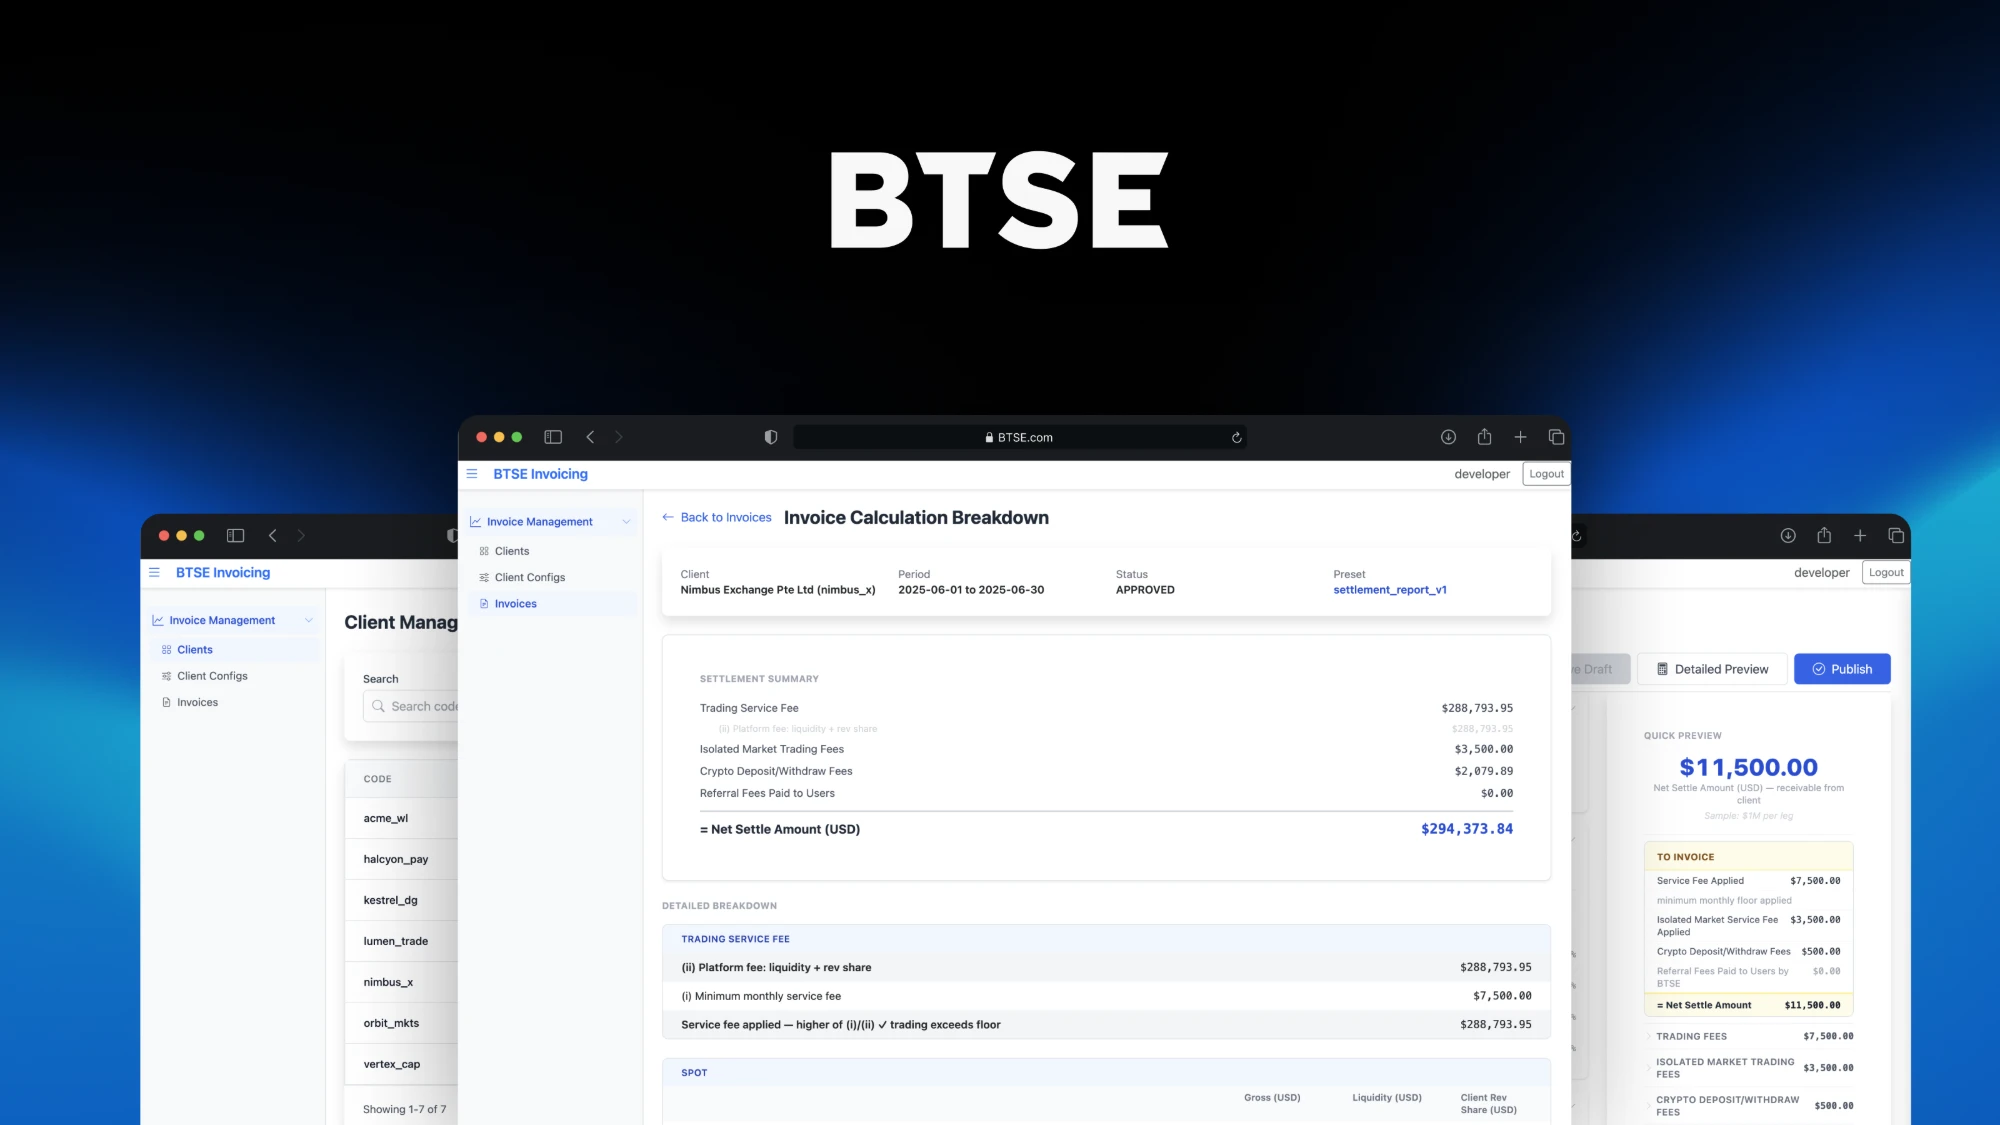Click hamburger menu in left back window
This screenshot has height=1125, width=2000.
[x=154, y=573]
